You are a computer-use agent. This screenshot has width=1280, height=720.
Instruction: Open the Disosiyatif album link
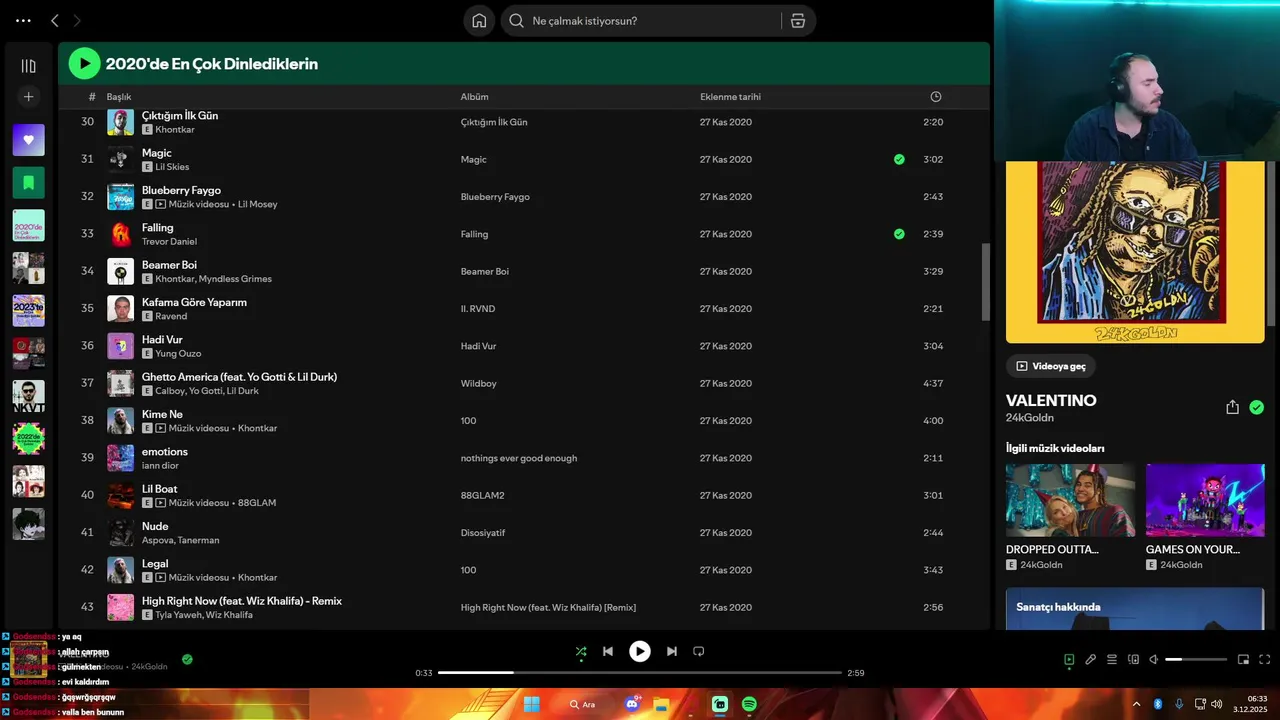click(482, 533)
